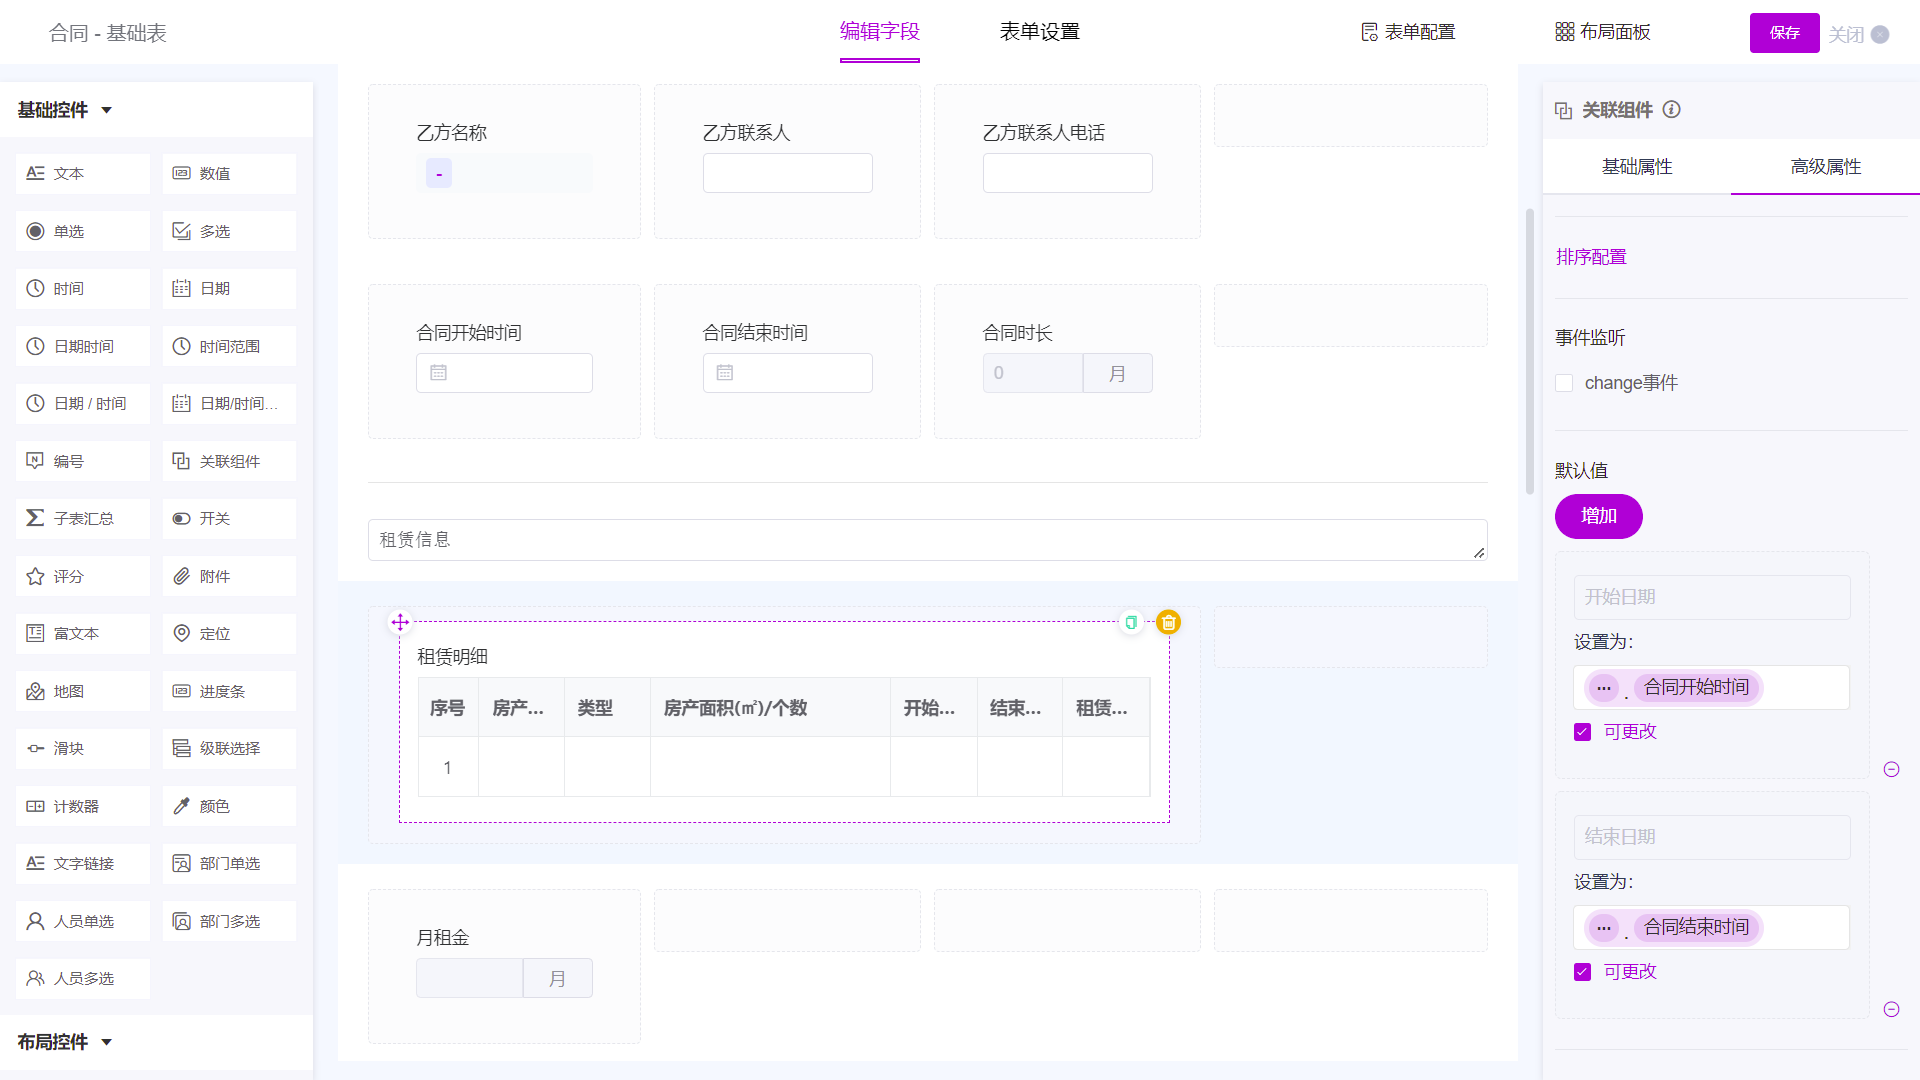Screen dimensions: 1920x1080
Task: Open 布局面板
Action: point(1603,32)
